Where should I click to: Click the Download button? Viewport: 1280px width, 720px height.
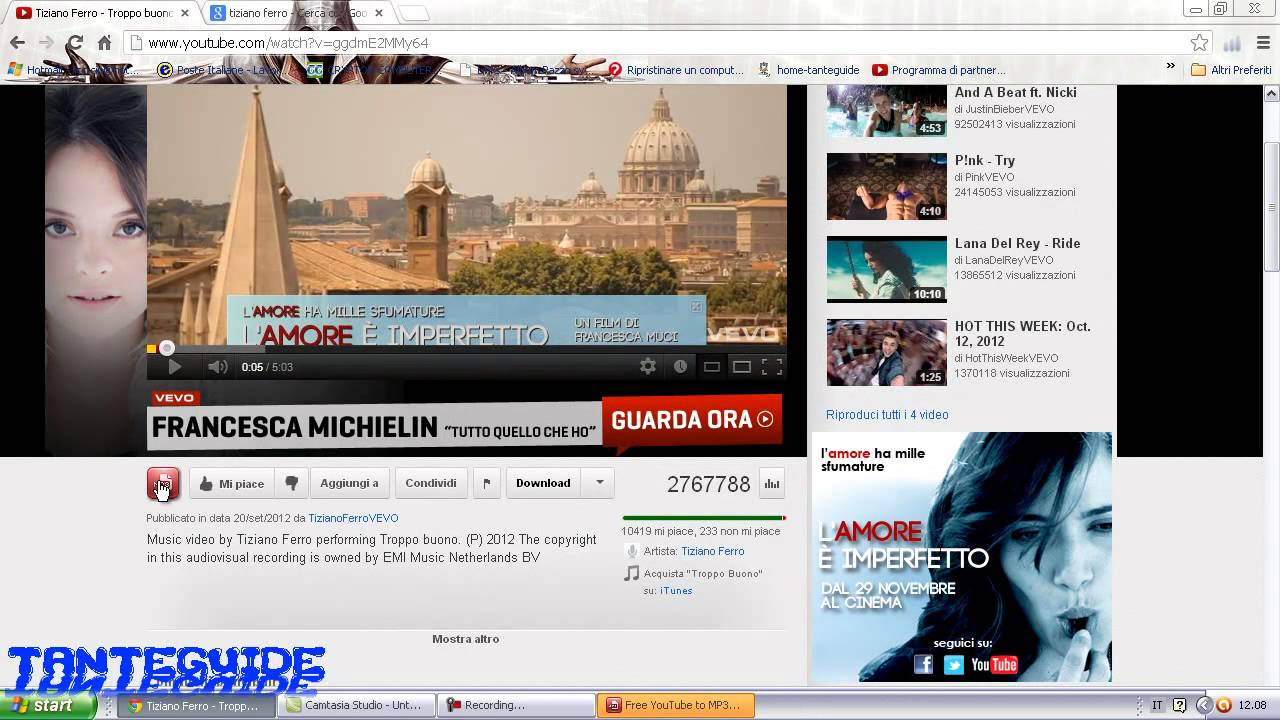543,483
